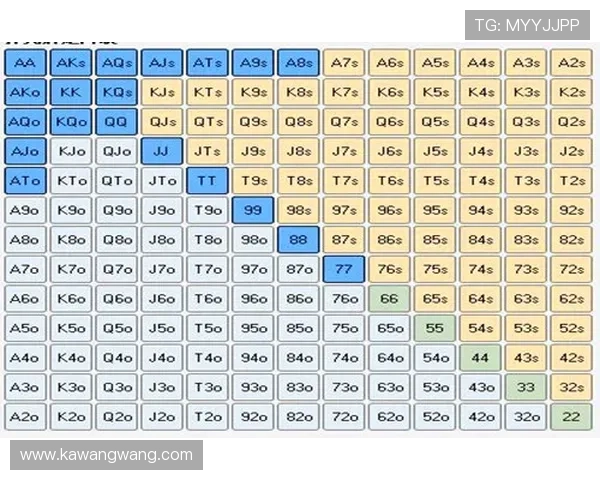This screenshot has height=480, width=600.
Task: Open the www.kawangwang.com link
Action: (107, 455)
